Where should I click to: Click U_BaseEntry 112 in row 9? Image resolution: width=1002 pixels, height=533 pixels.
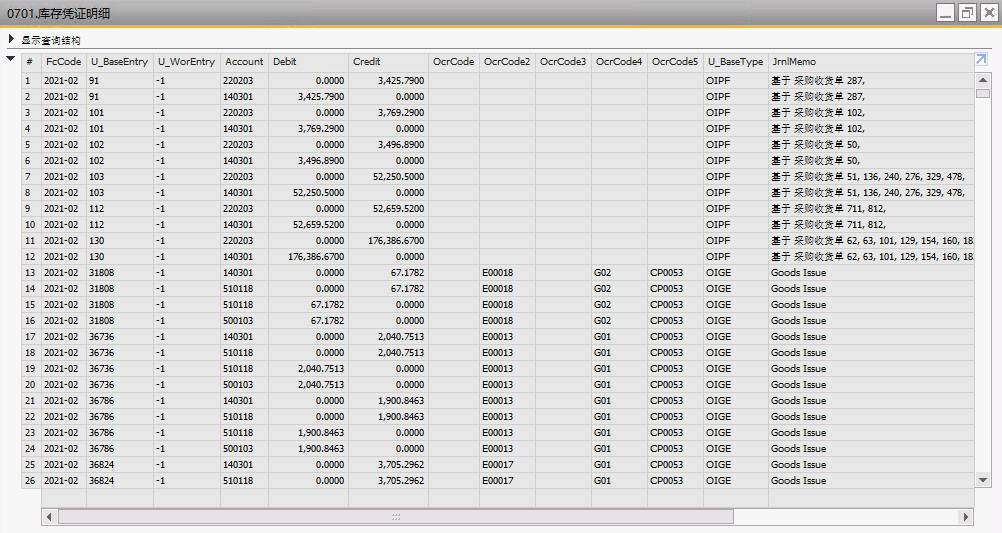pyautogui.click(x=96, y=208)
